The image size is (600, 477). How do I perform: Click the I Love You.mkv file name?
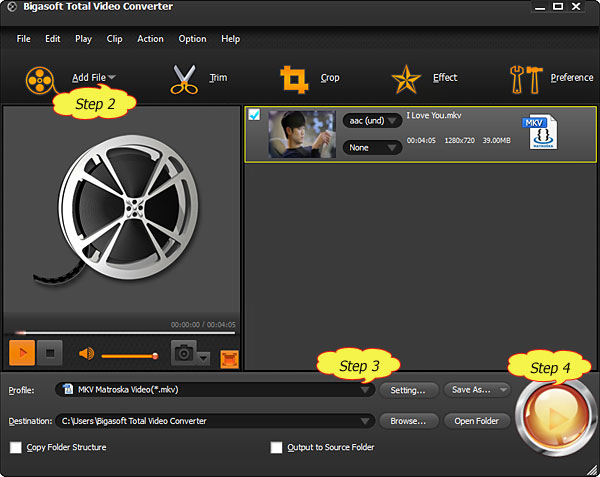[x=434, y=116]
